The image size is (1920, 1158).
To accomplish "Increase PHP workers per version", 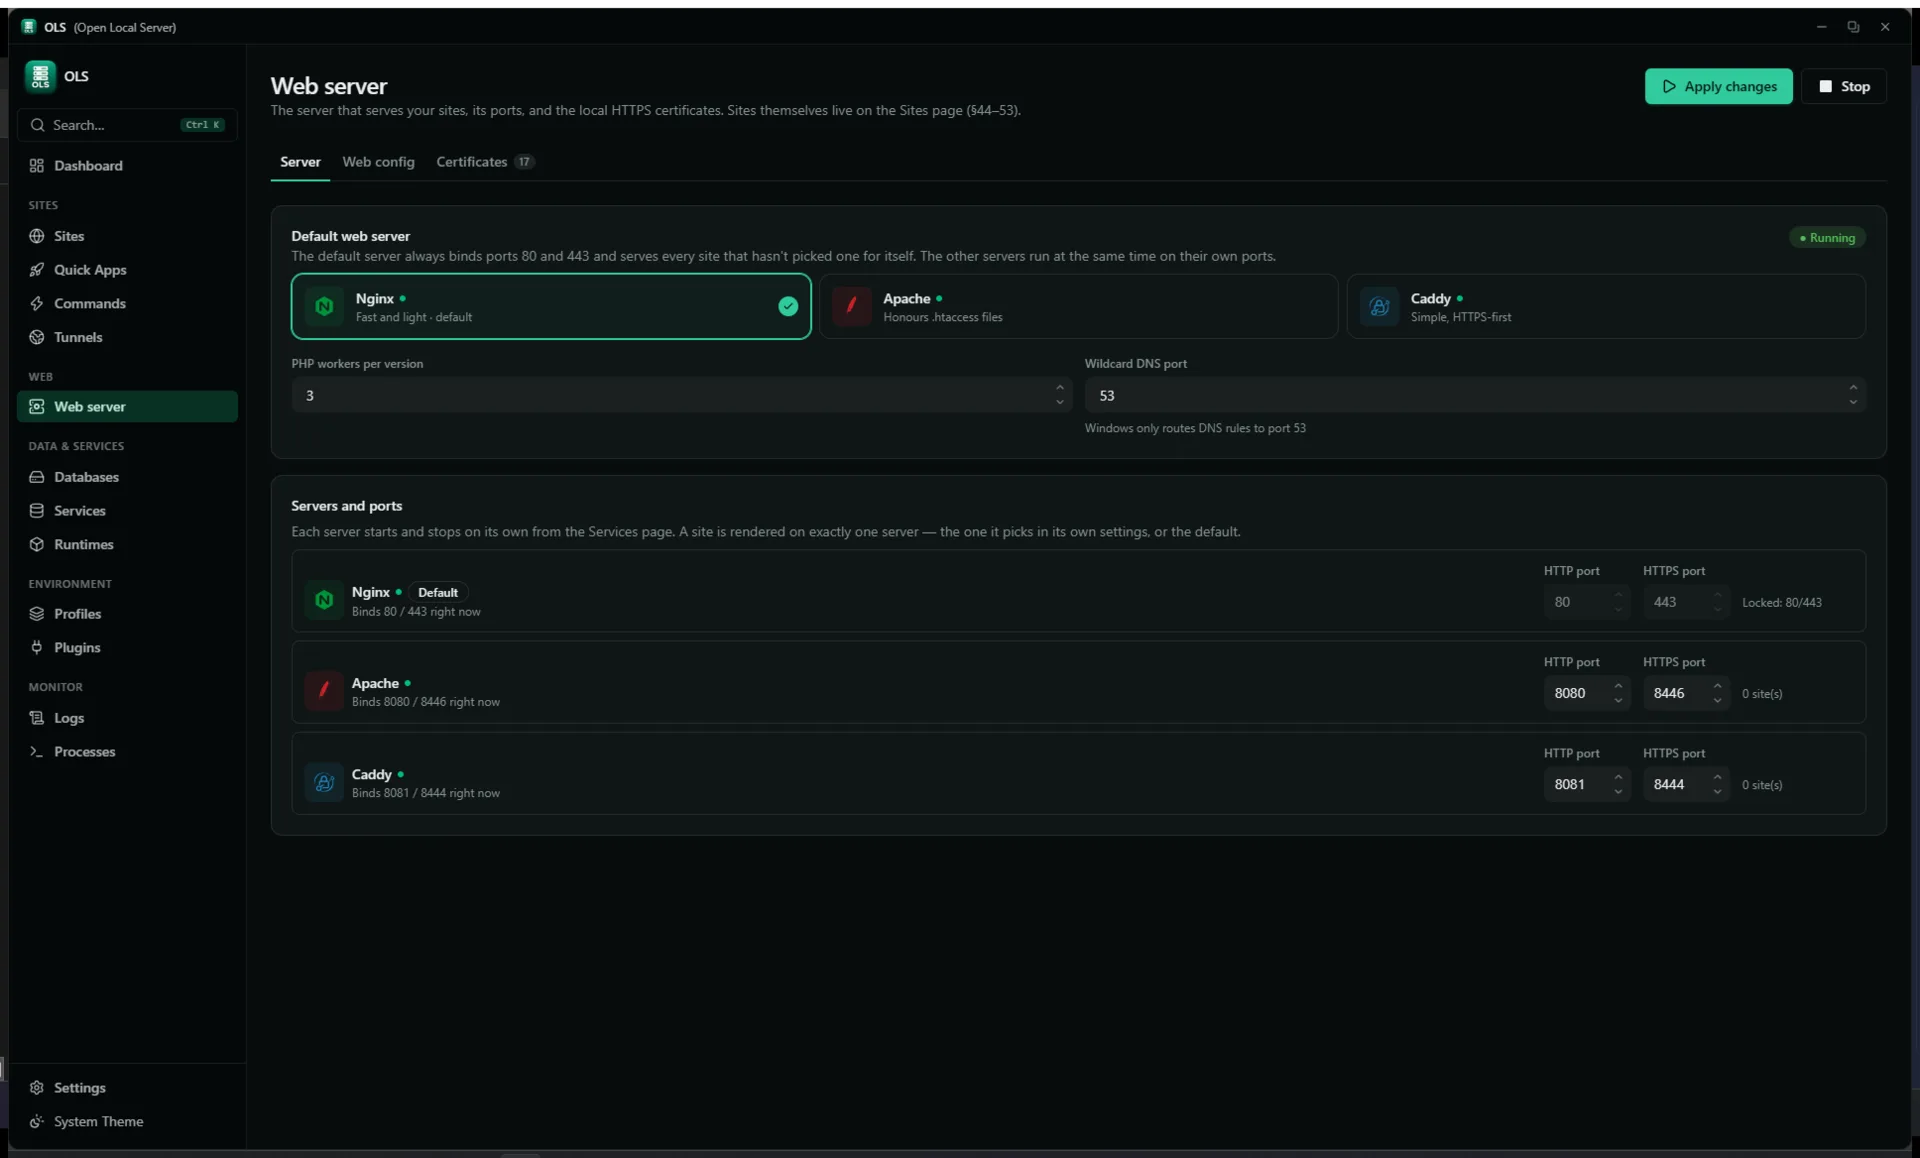I will pyautogui.click(x=1060, y=388).
